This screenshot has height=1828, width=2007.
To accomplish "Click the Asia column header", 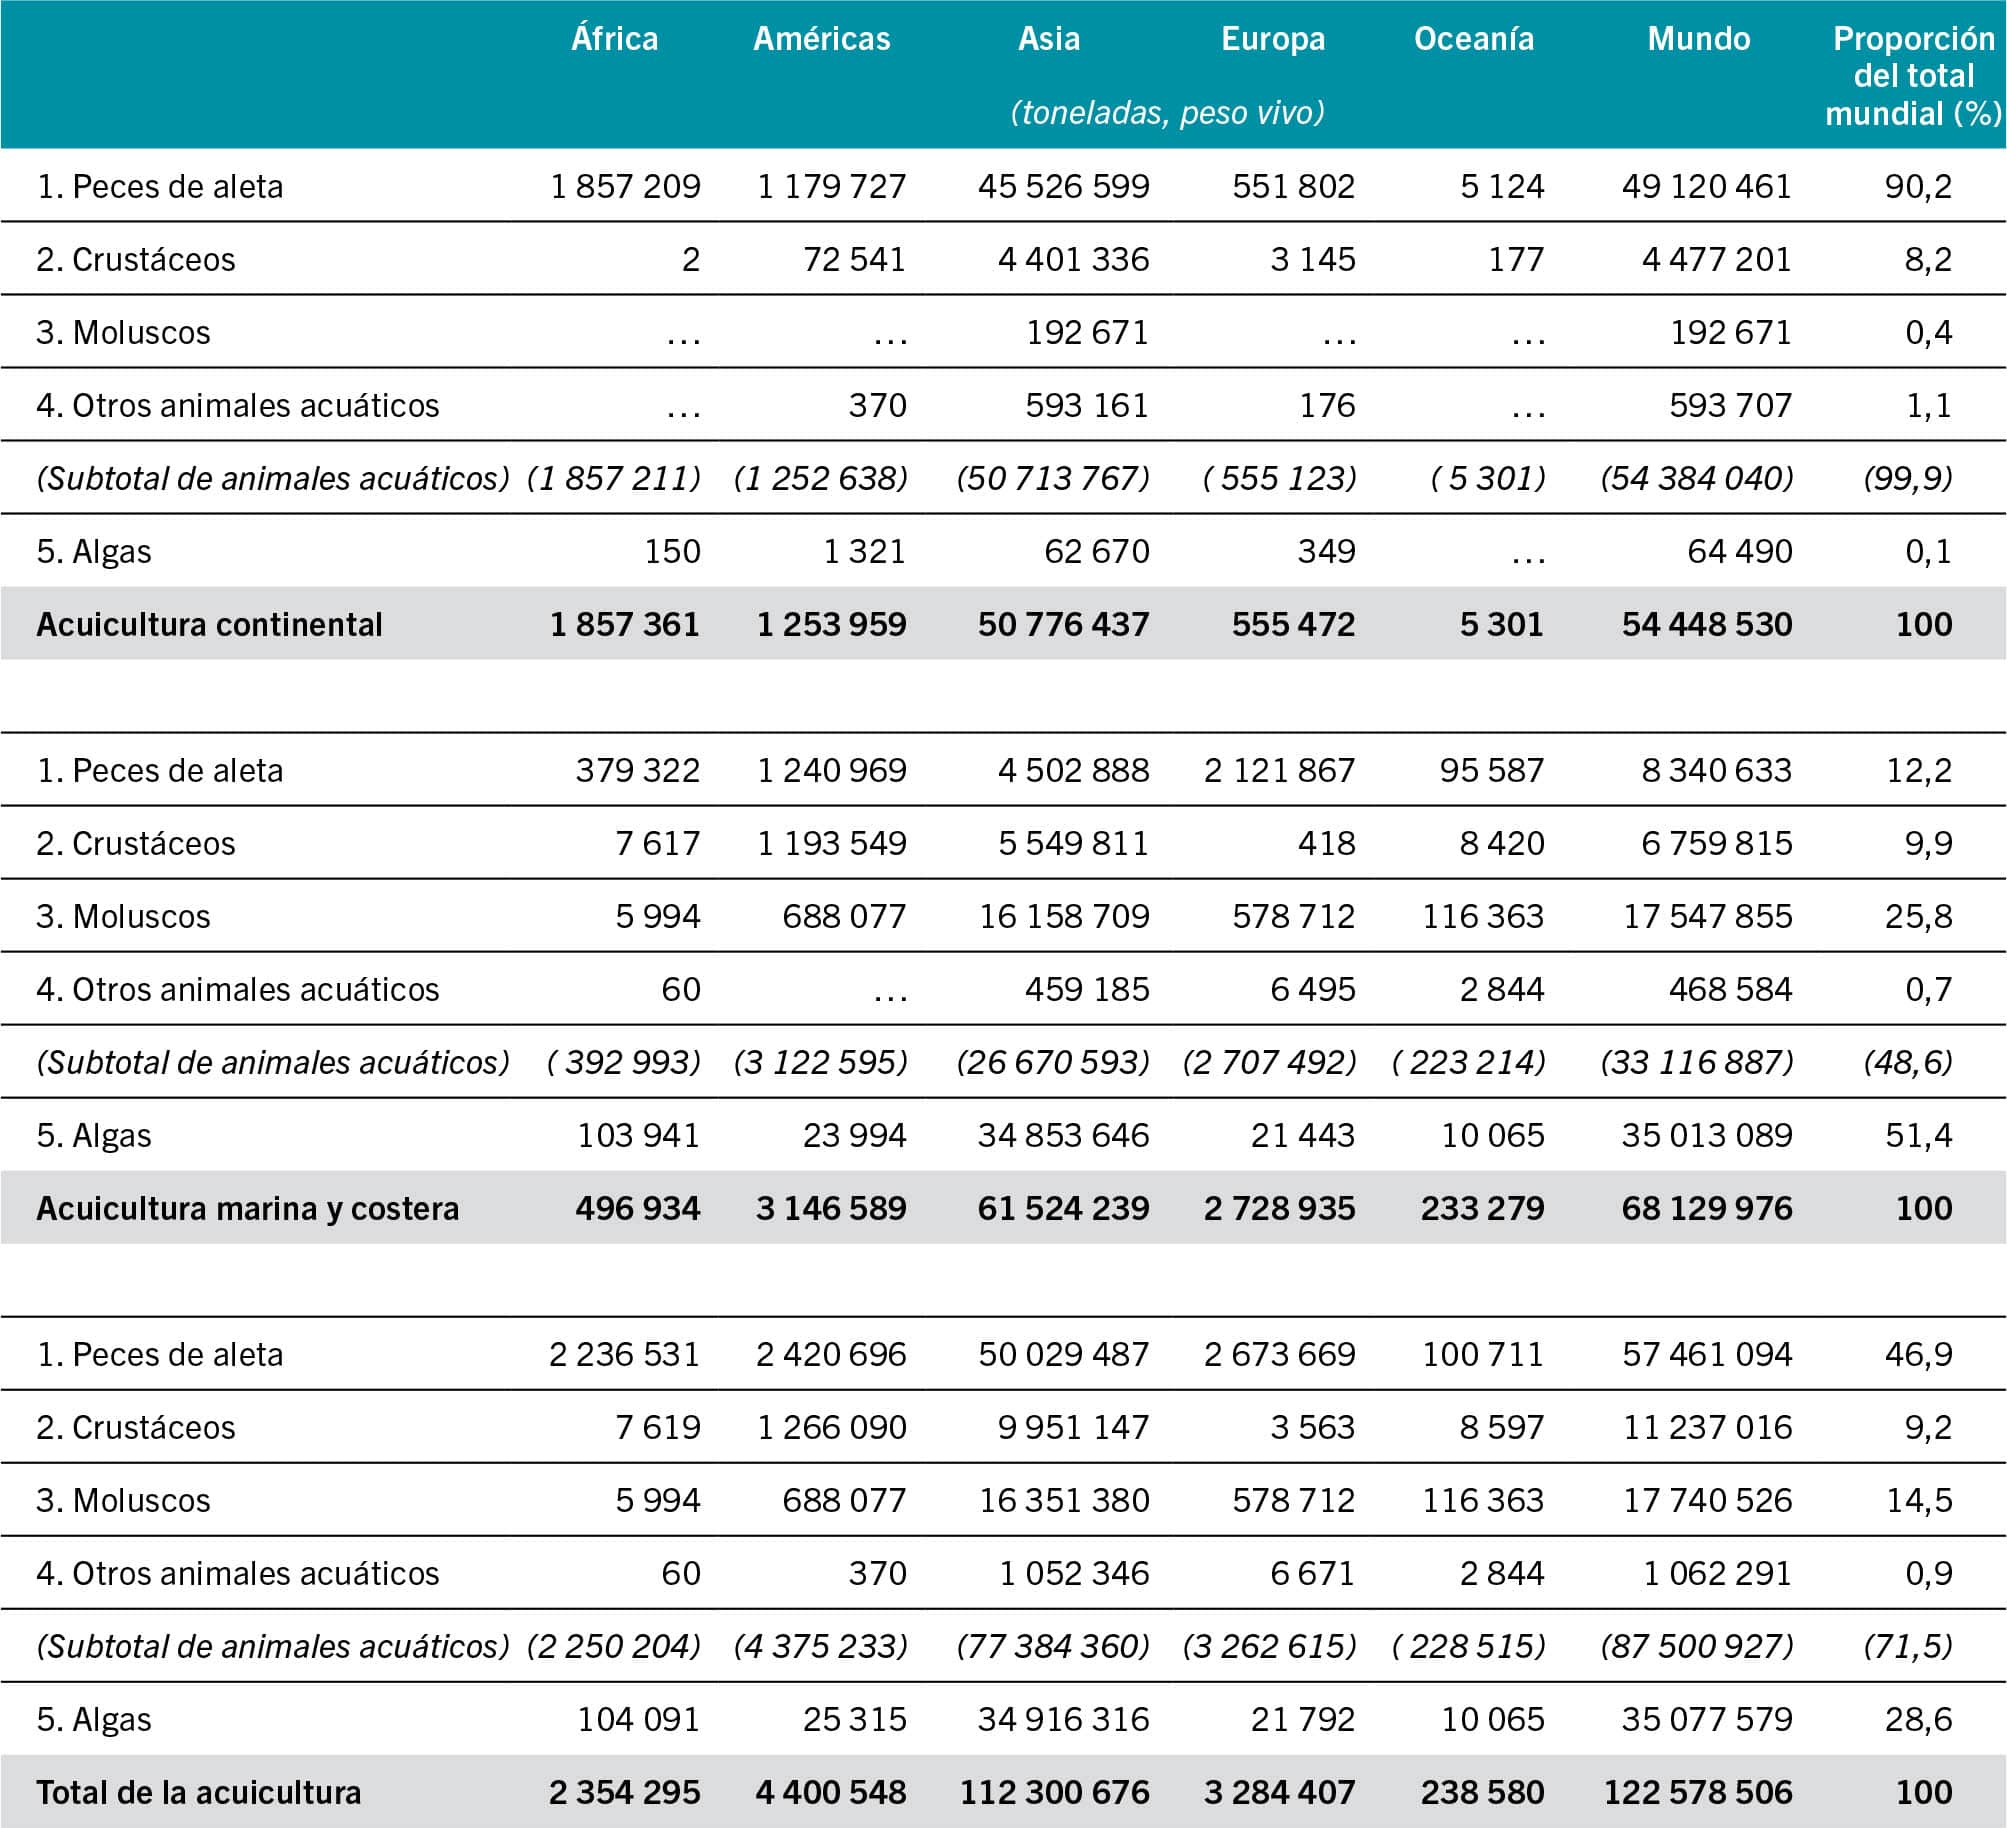I will click(x=1048, y=38).
